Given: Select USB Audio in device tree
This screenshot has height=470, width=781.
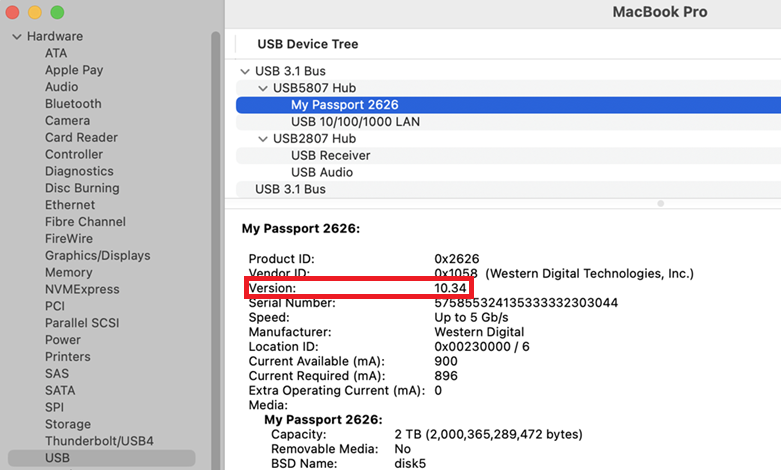Looking at the screenshot, I should point(322,172).
